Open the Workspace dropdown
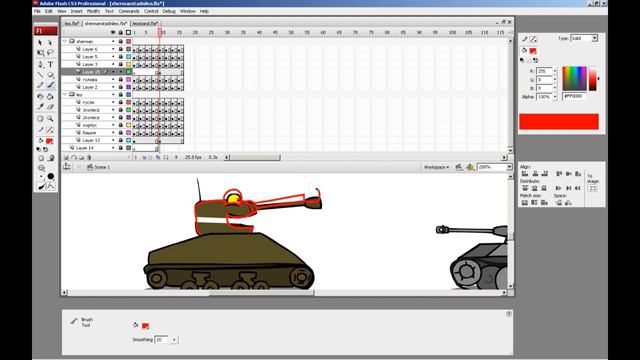 click(x=436, y=167)
